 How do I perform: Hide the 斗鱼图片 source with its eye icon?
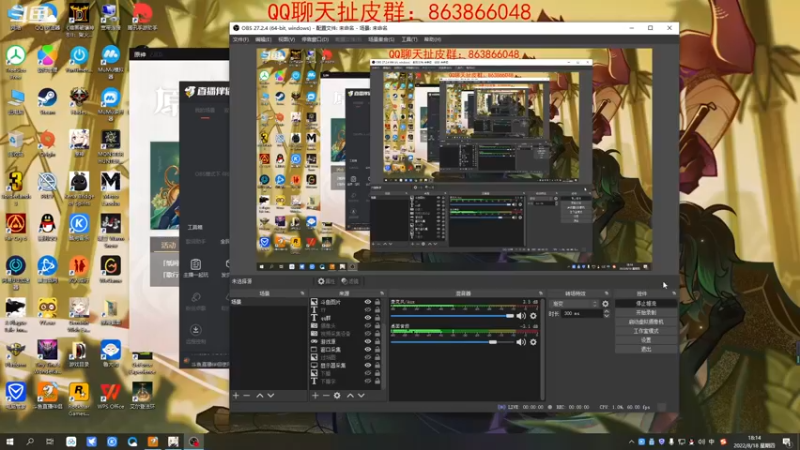pyautogui.click(x=367, y=302)
